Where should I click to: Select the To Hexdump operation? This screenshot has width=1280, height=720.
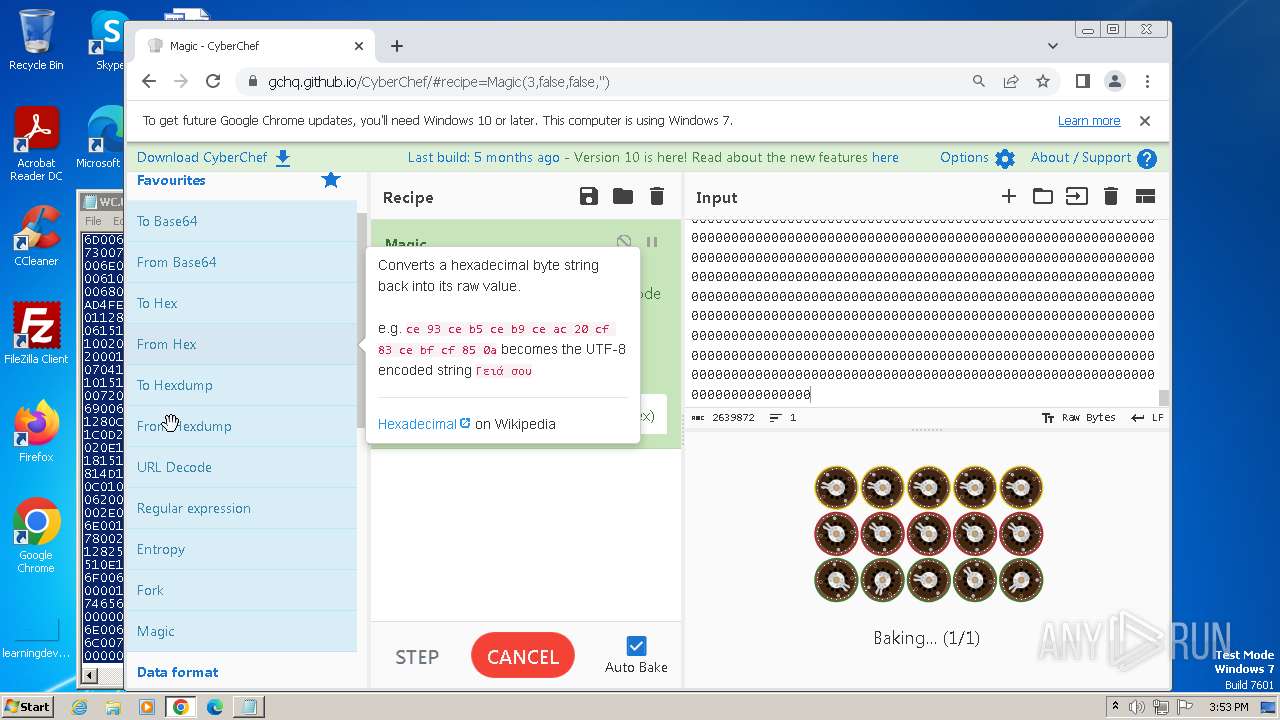click(241, 385)
